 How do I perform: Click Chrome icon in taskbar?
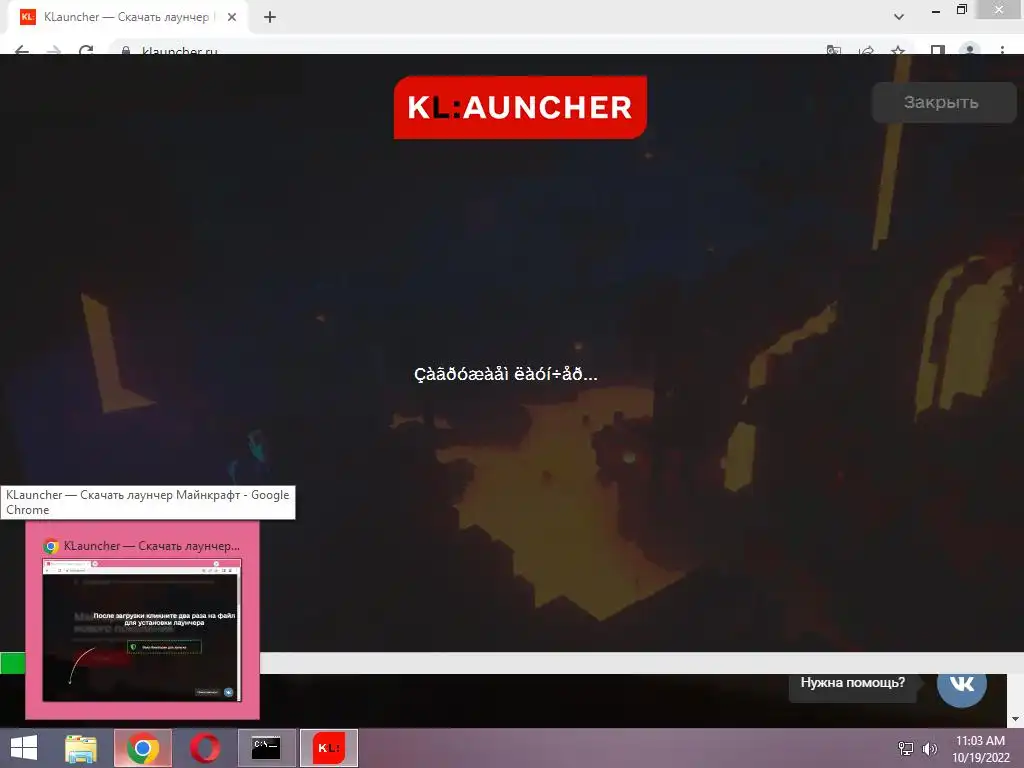pos(143,748)
